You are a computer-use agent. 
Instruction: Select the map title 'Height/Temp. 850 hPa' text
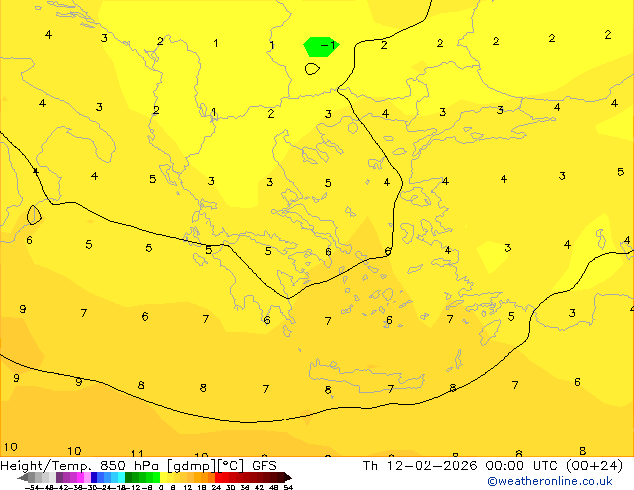point(79,466)
